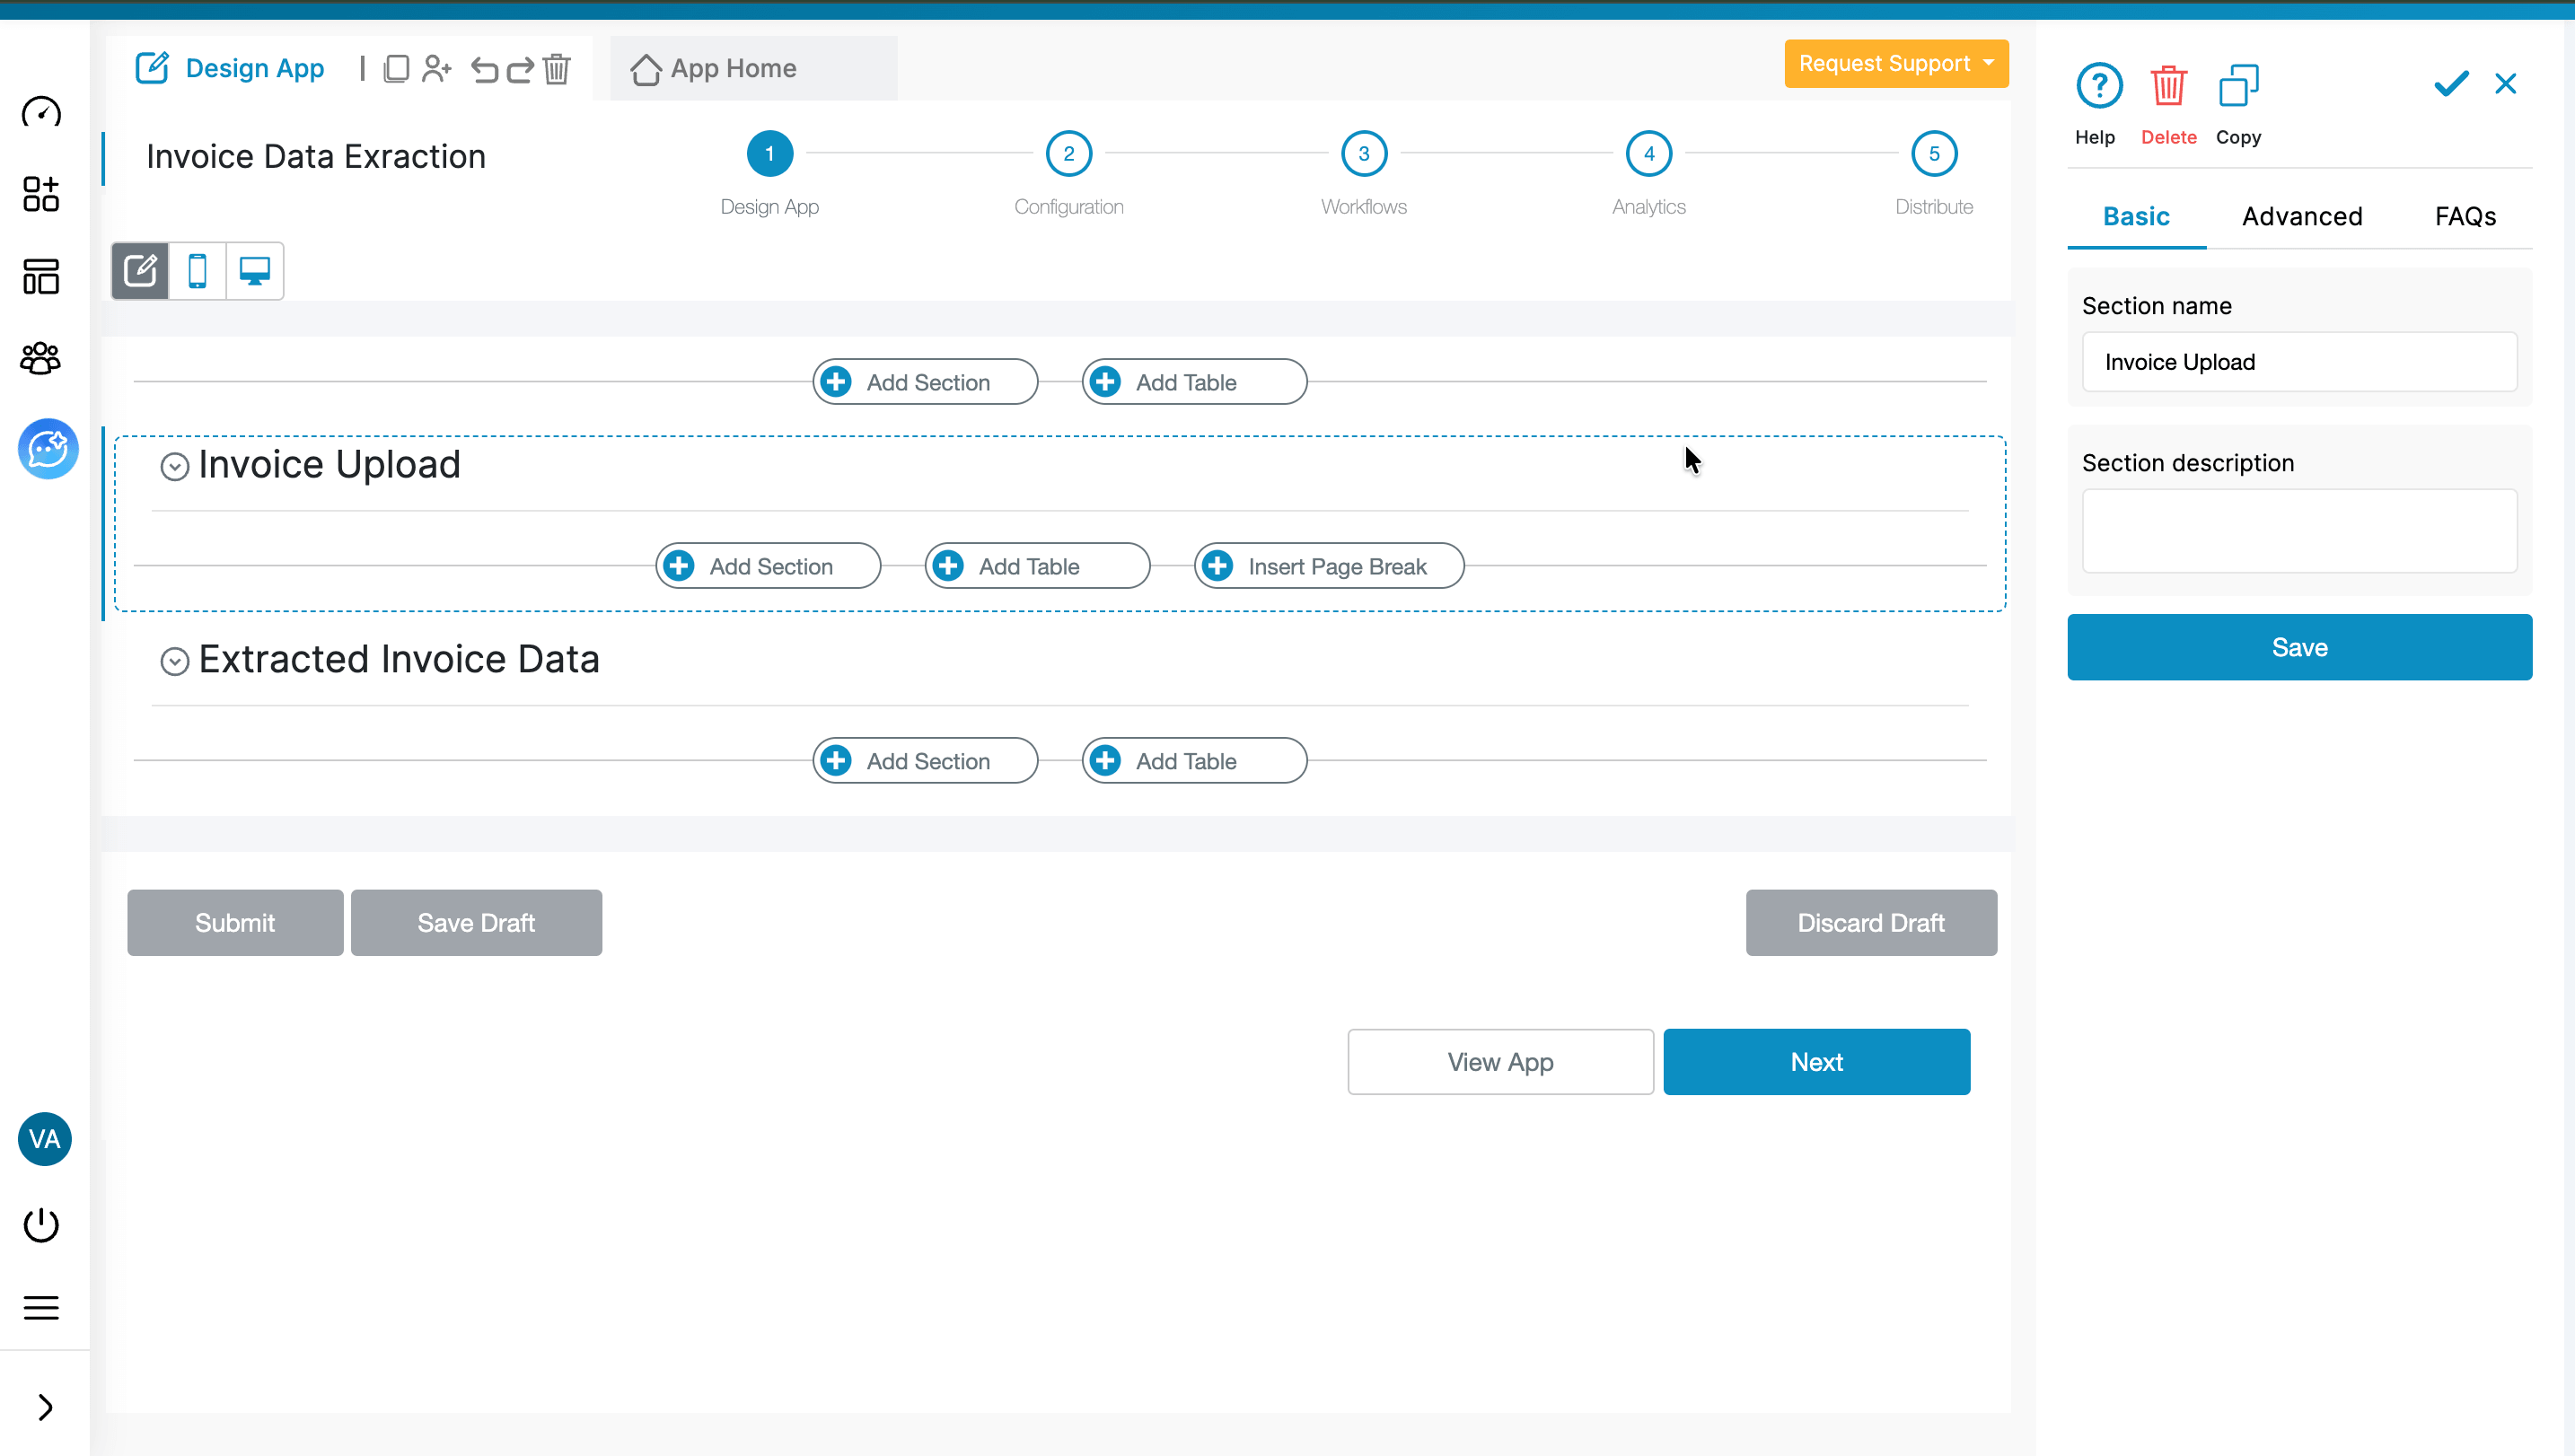Switch to desktop monitor preview mode
Viewport: 2575px width, 1456px height.
click(x=255, y=271)
